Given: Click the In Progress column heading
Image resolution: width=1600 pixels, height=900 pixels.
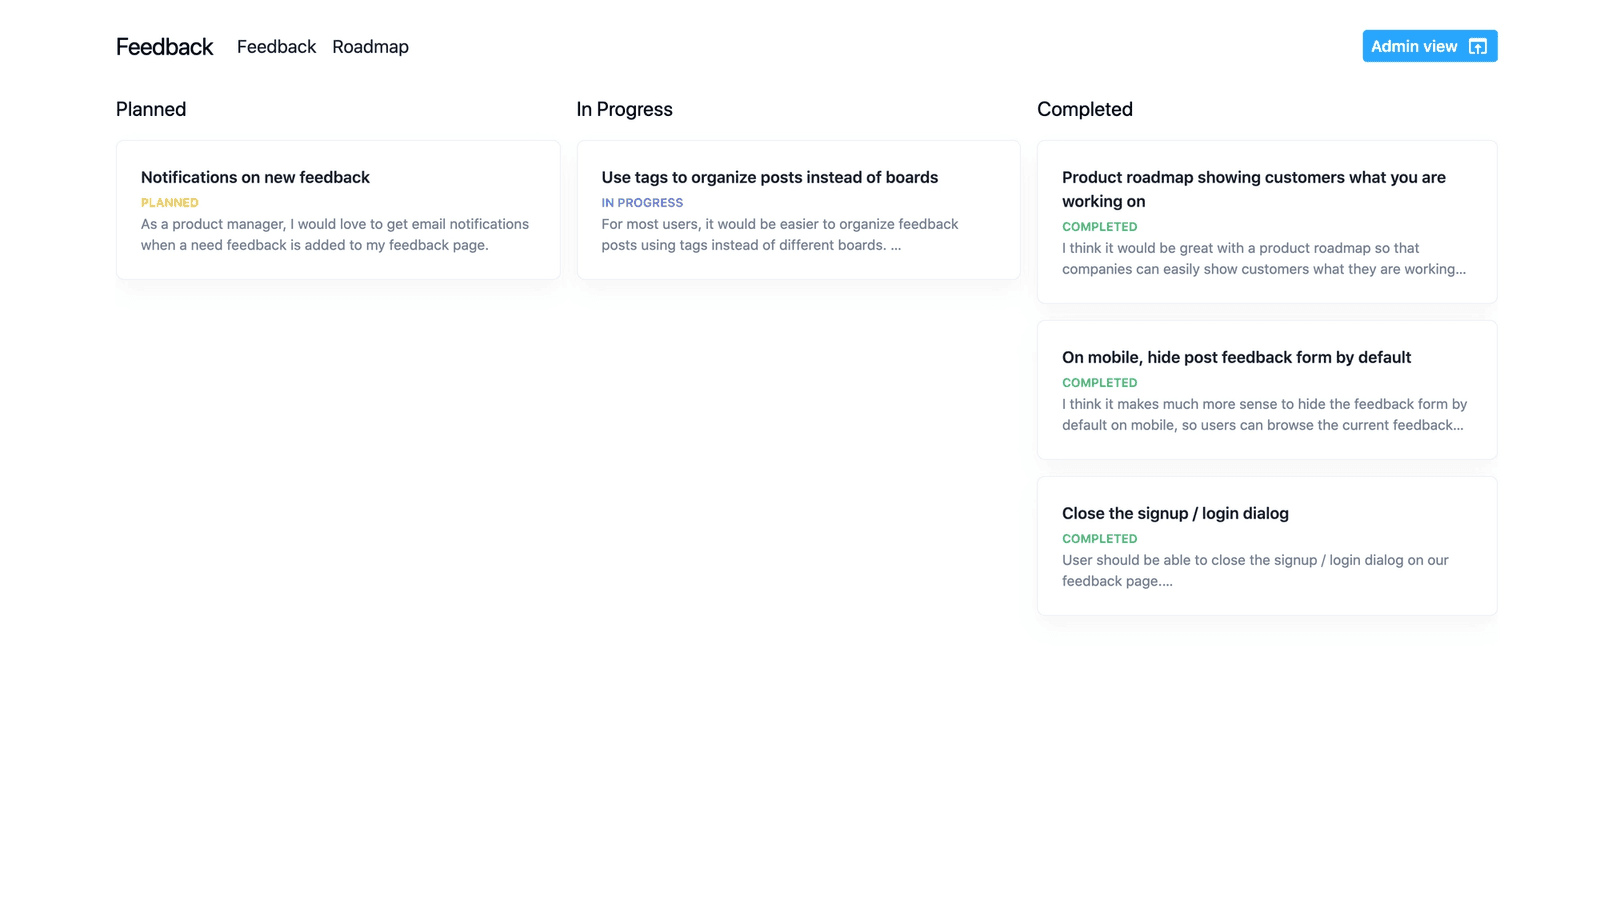Looking at the screenshot, I should [624, 109].
